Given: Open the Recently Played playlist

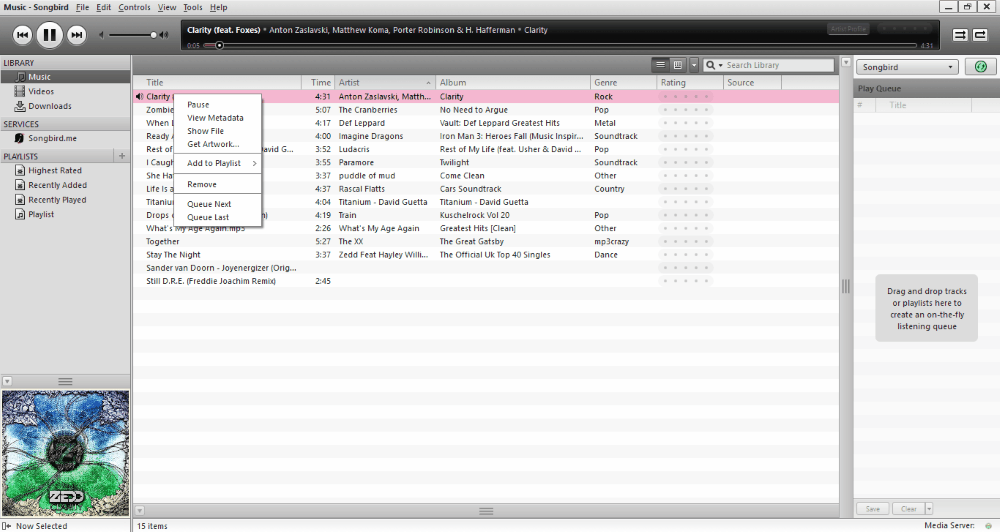Looking at the screenshot, I should [65, 200].
